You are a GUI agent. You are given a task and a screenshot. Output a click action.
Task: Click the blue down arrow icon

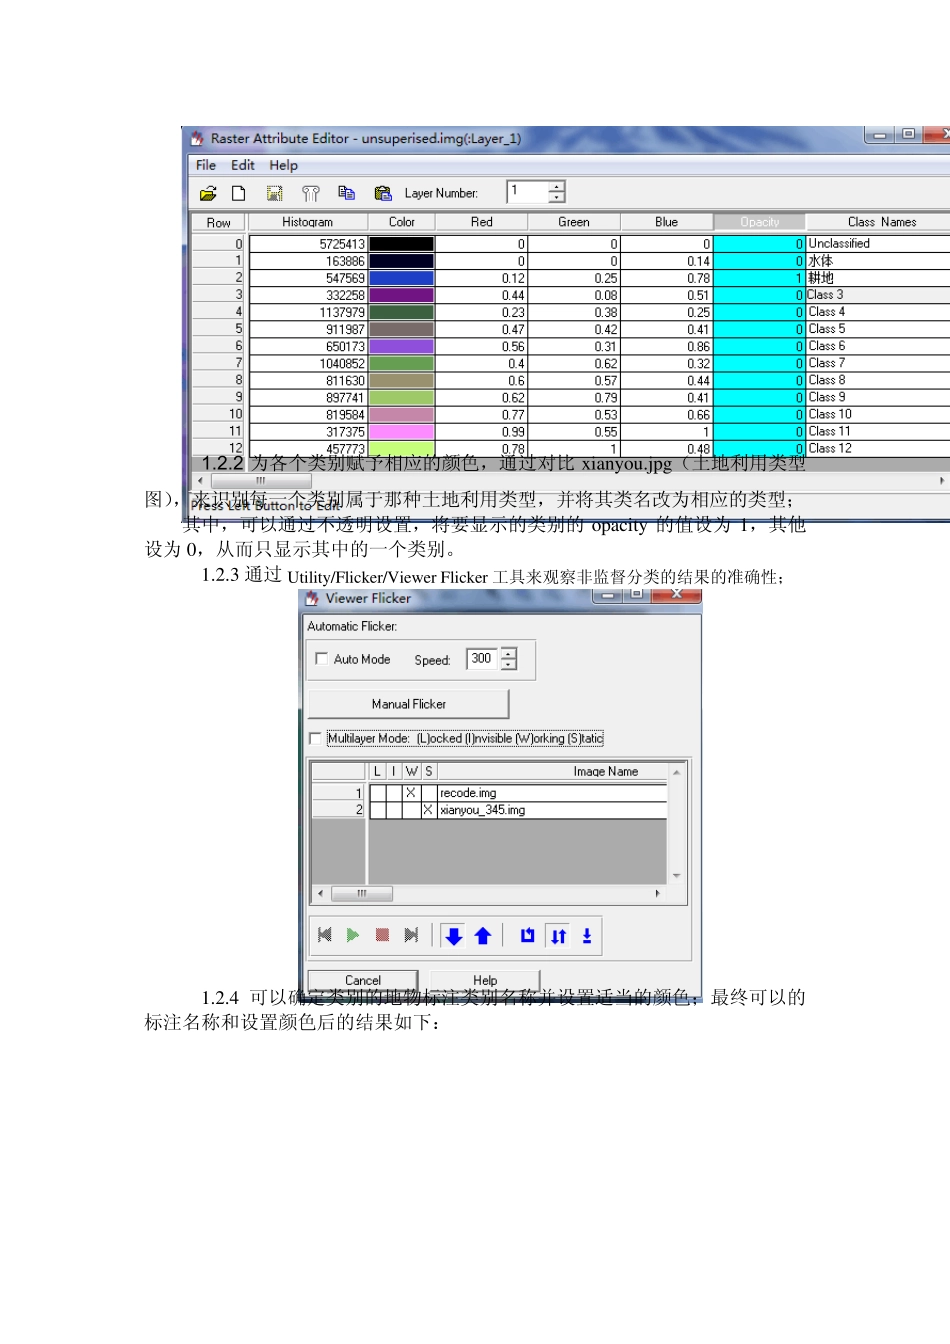(453, 935)
